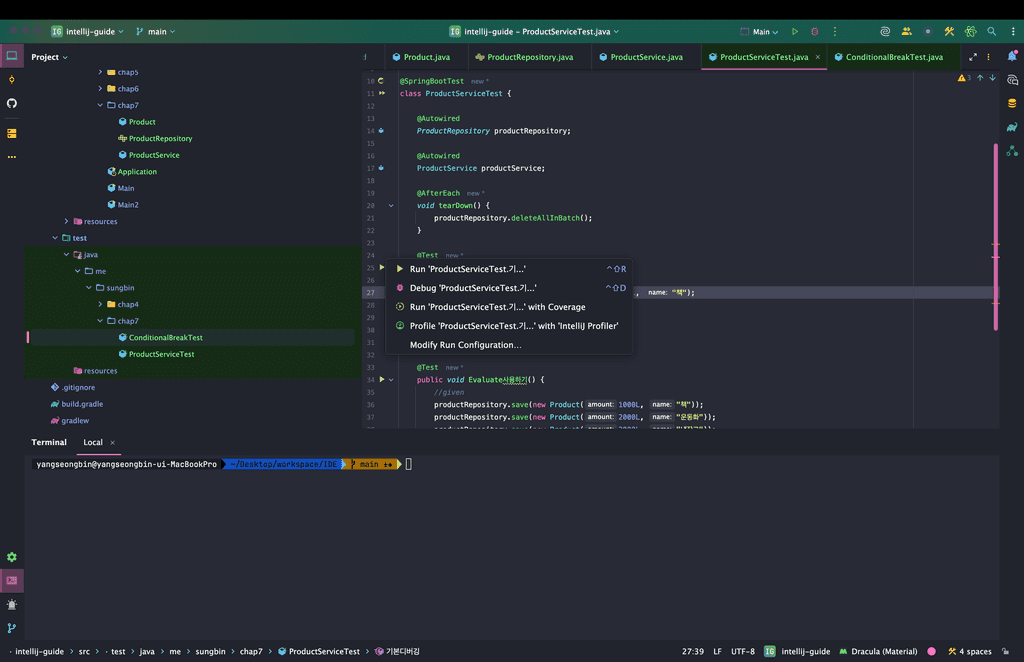This screenshot has width=1024, height=662.
Task: Open the Git tool window at bottom left
Action: tap(12, 628)
